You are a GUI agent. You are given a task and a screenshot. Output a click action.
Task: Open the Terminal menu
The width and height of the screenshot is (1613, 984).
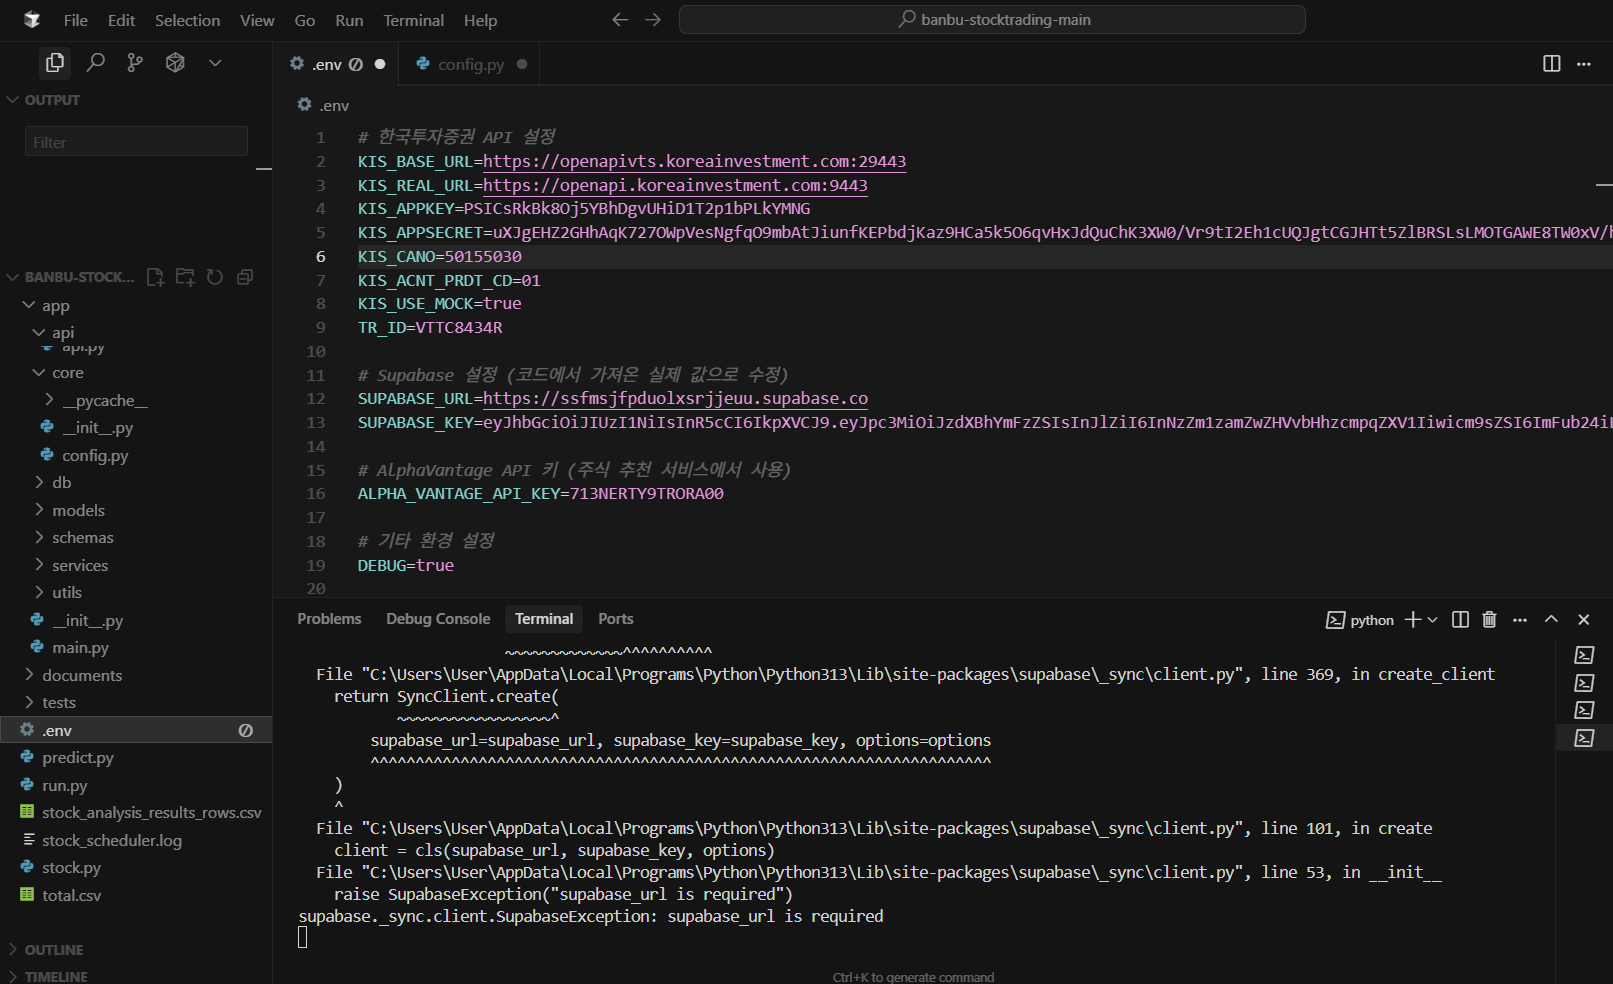click(413, 20)
